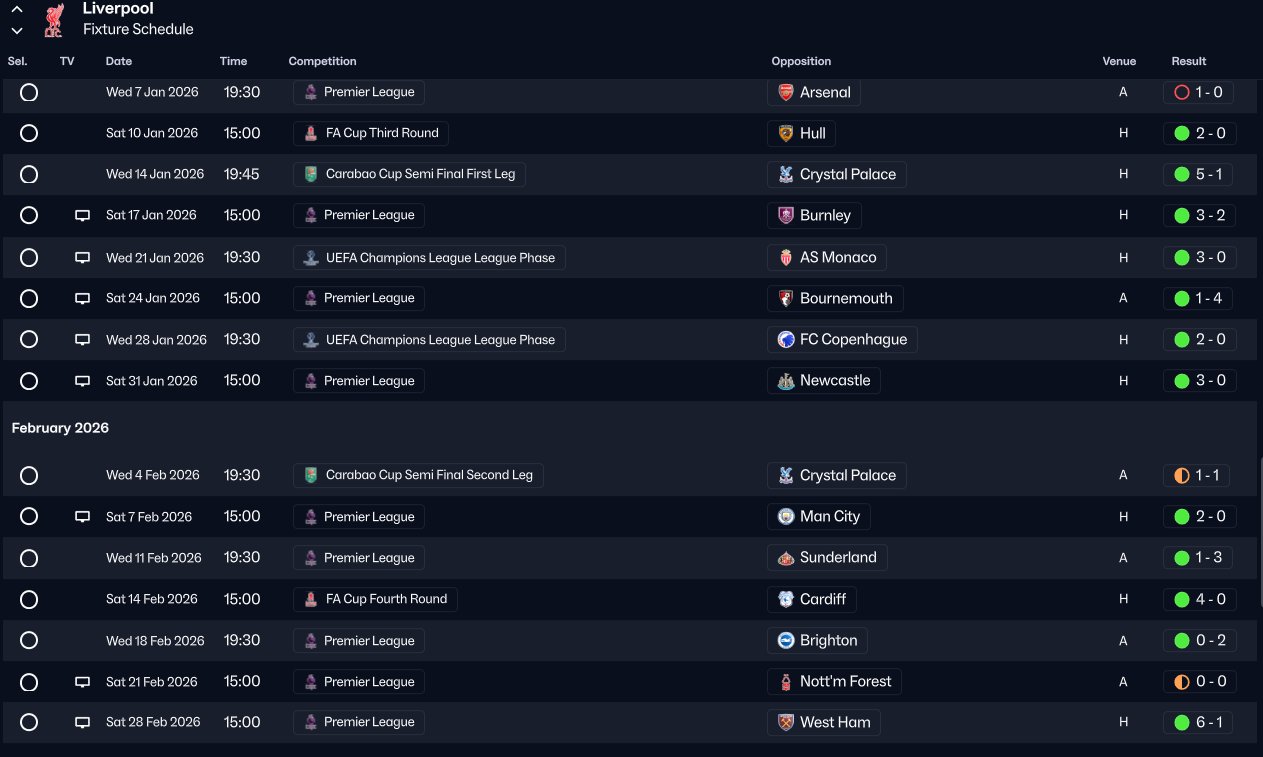Click the up chevron beside Liverpool
Screen dimensions: 1263x757
point(17,9)
